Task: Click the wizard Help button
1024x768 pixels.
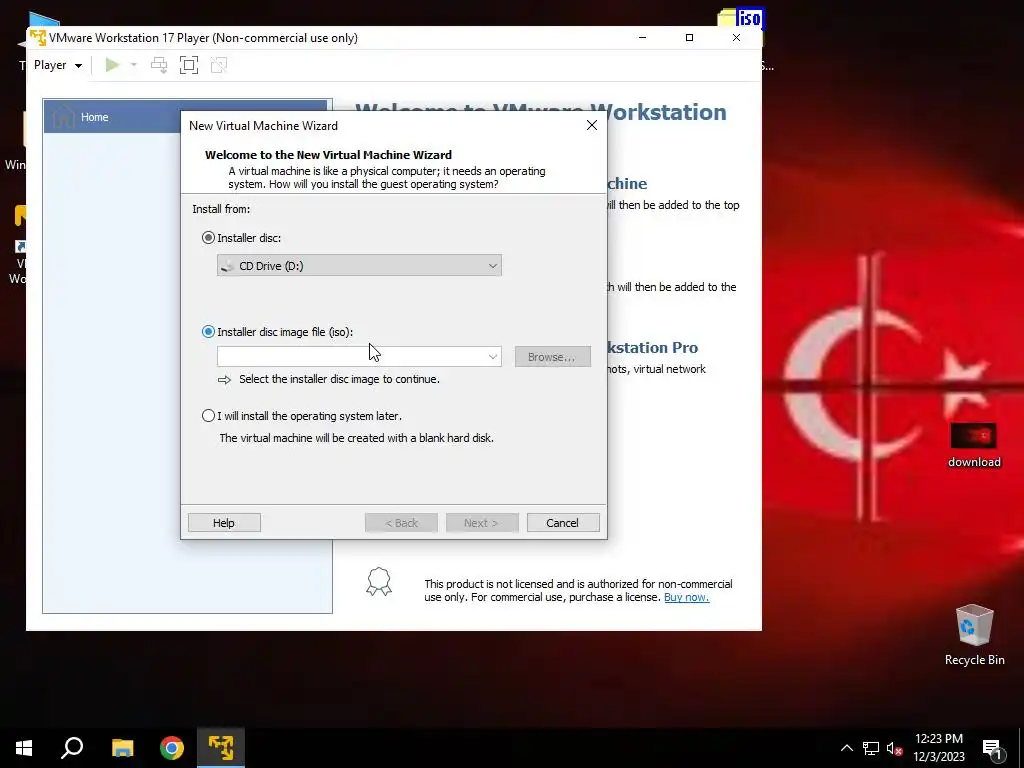Action: 224,522
